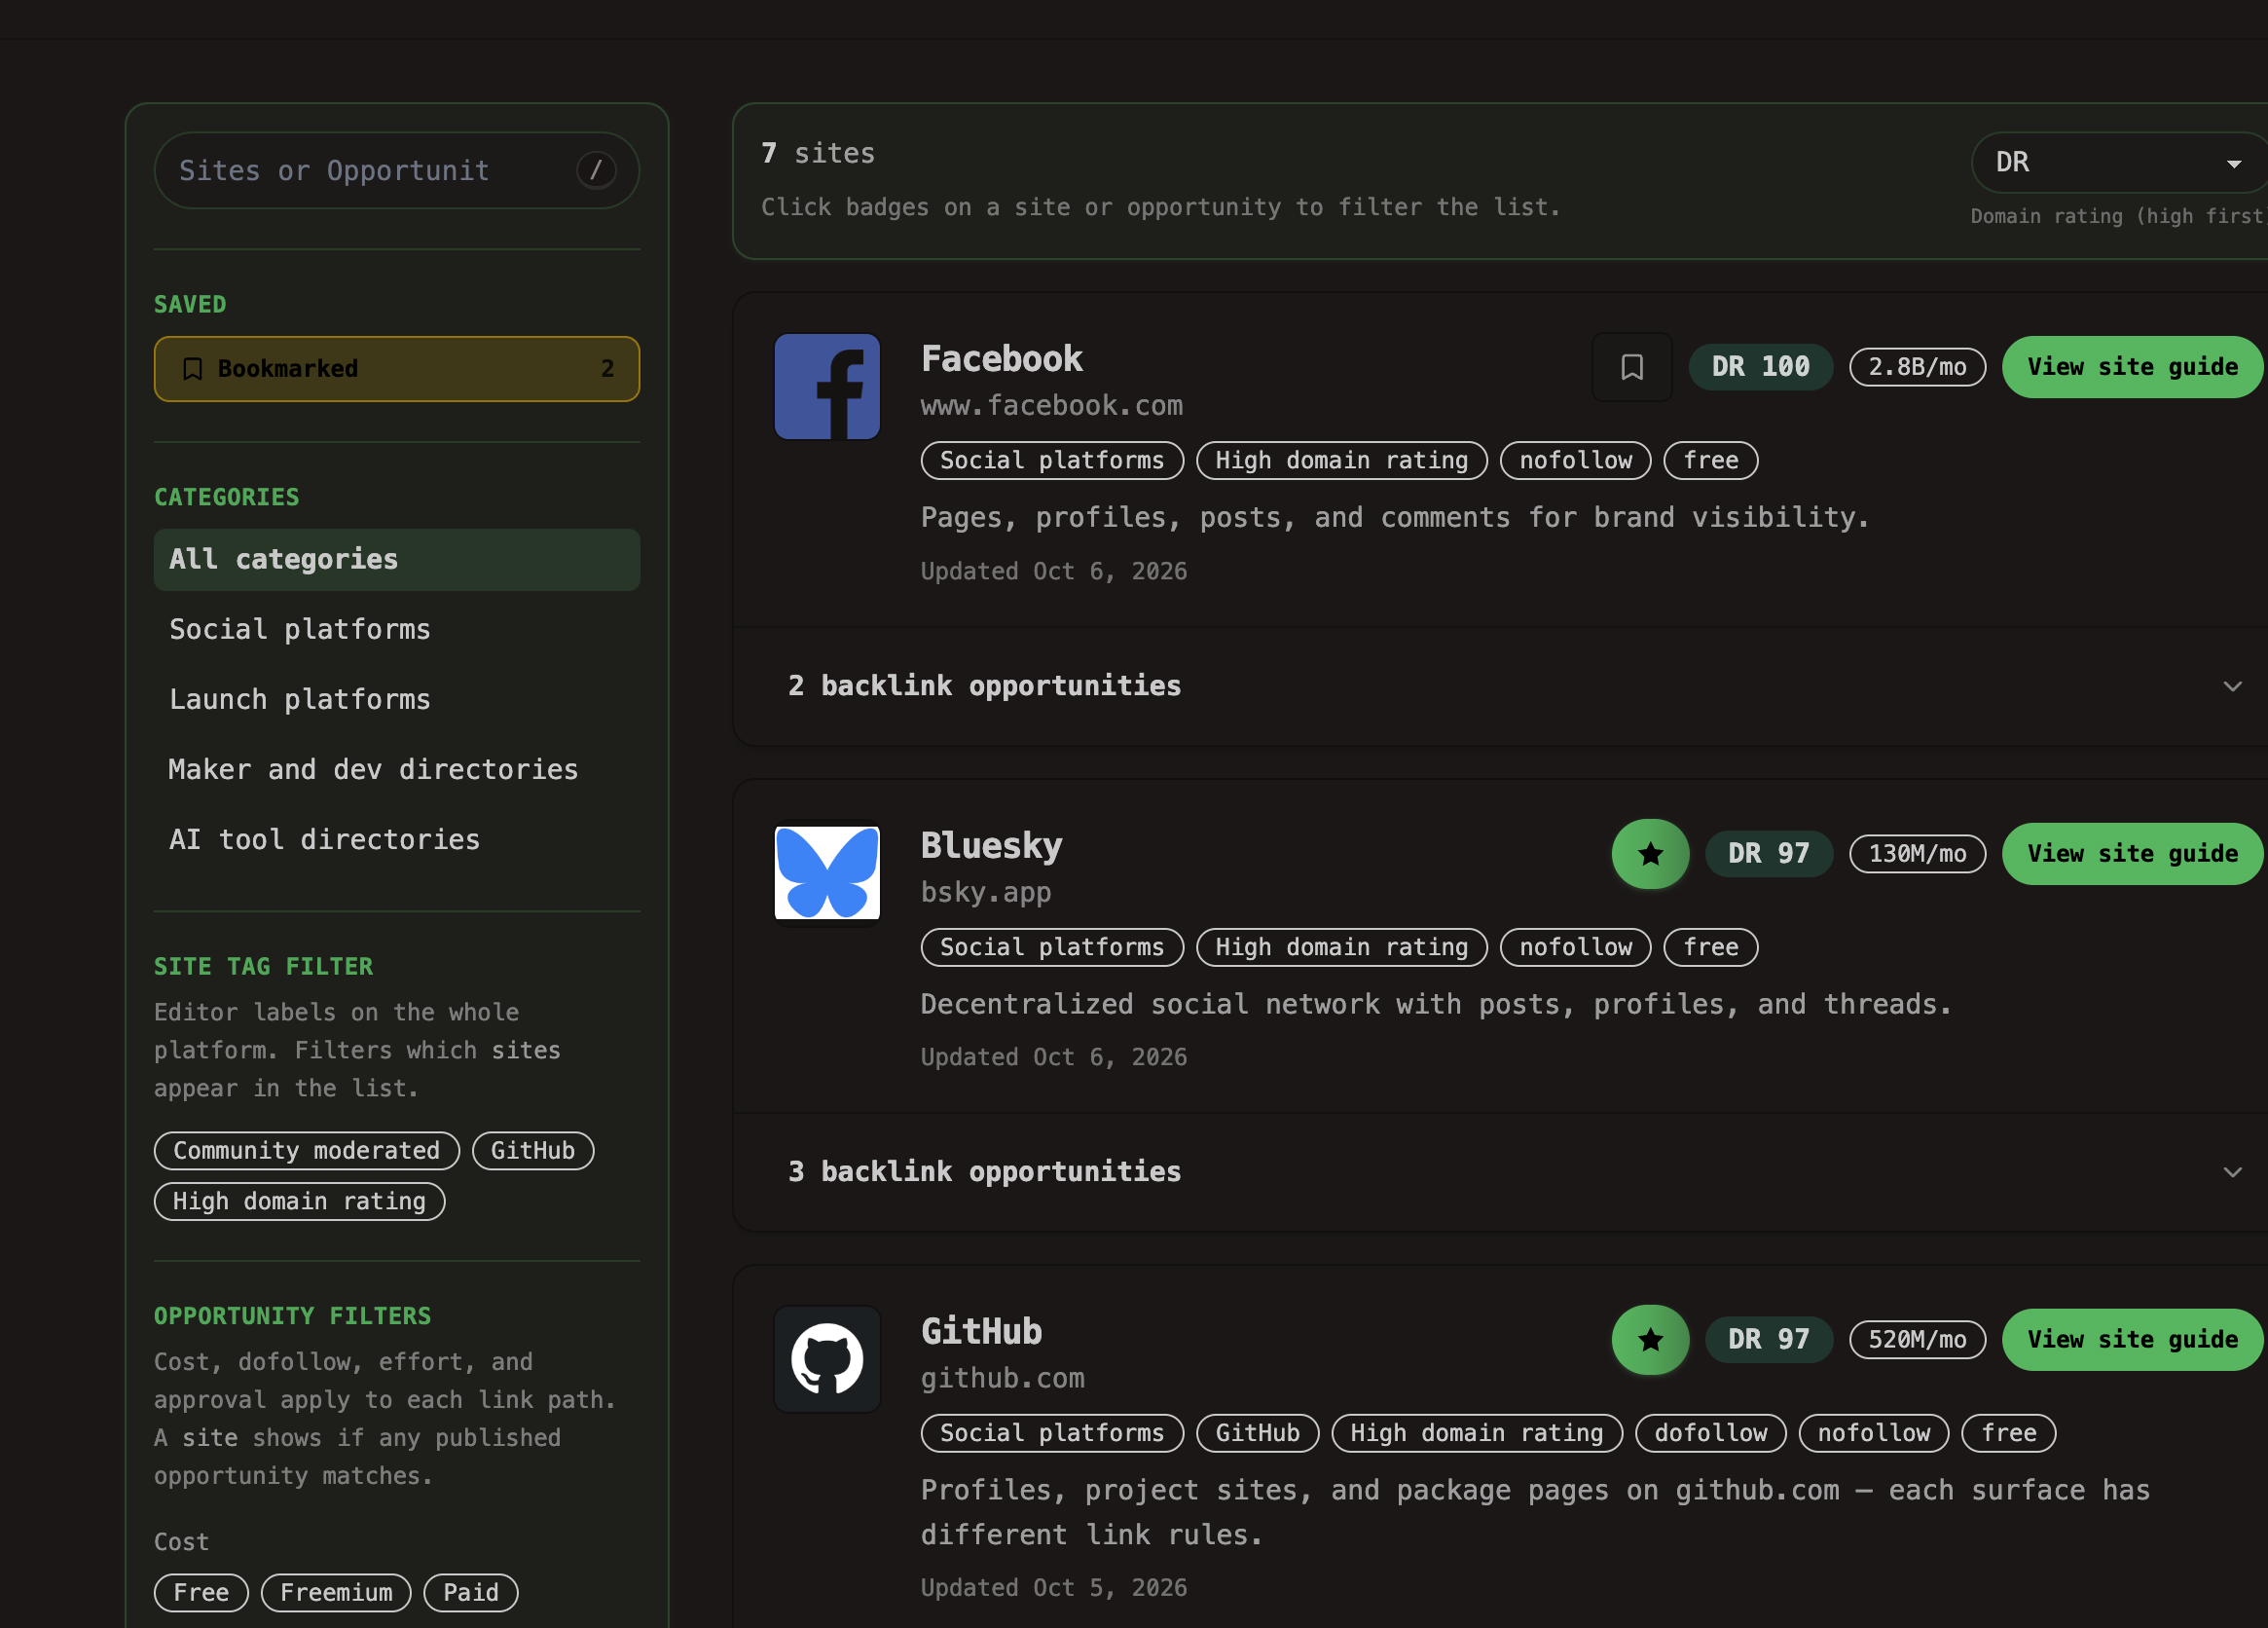Bookmark the Facebook site
The width and height of the screenshot is (2268, 1628).
1631,367
